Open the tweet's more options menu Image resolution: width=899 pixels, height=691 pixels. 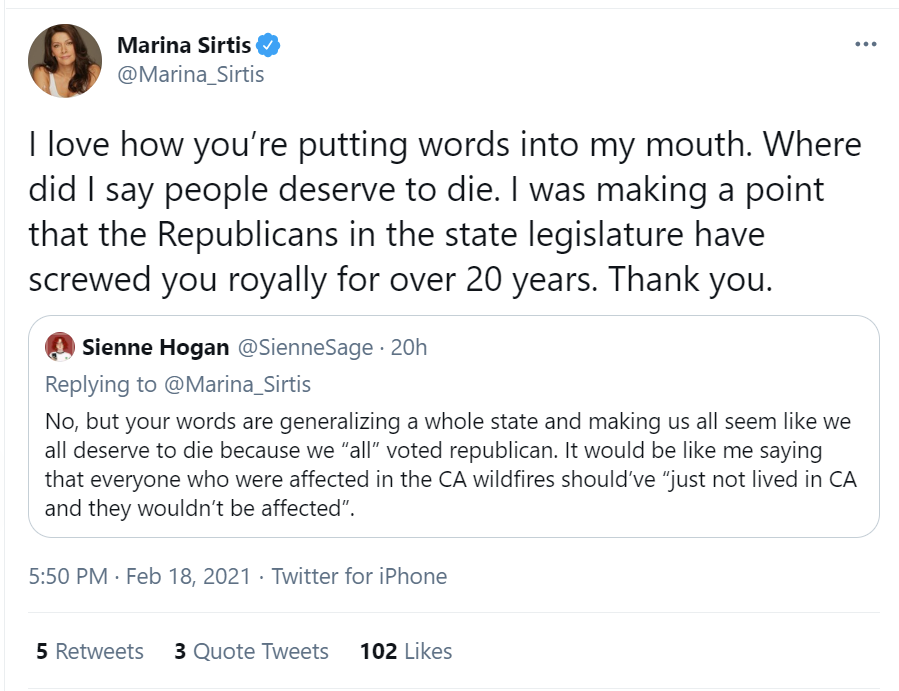point(864,45)
